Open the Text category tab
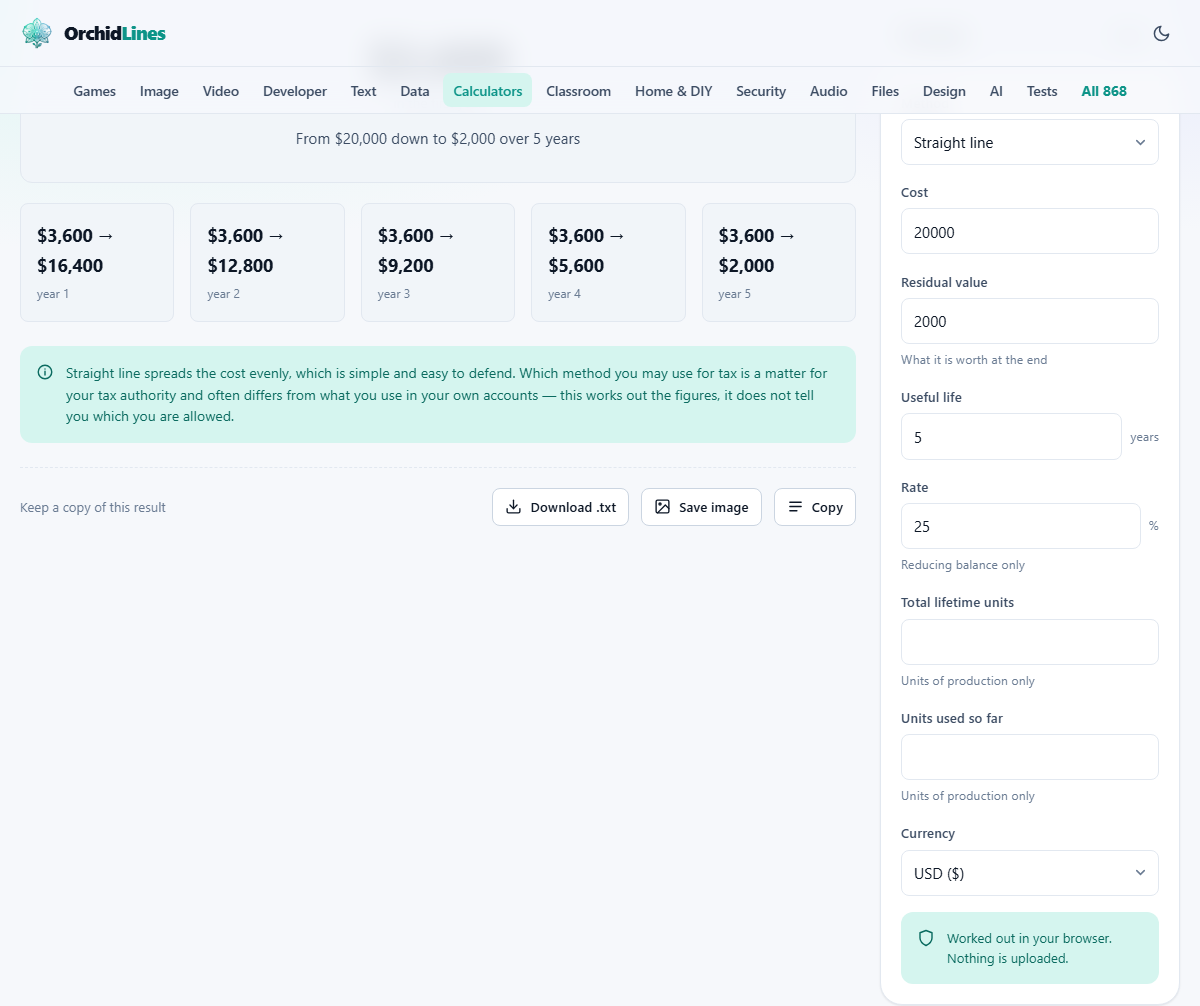Viewport: 1200px width, 1006px height. point(363,91)
